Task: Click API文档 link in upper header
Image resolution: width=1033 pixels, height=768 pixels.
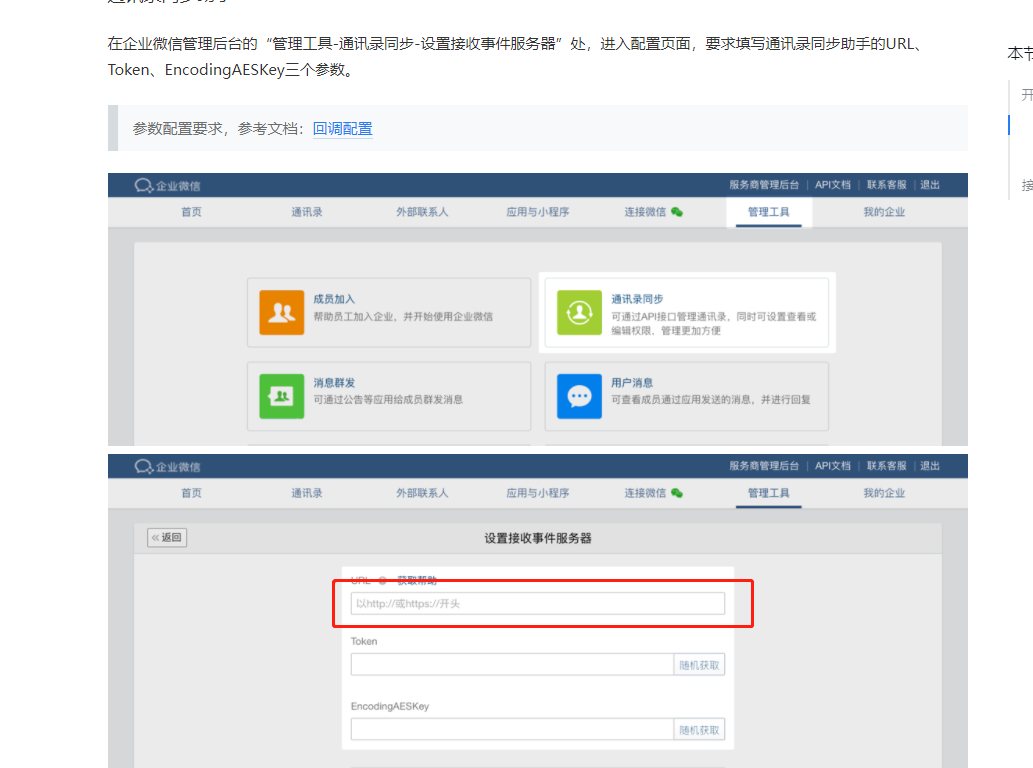Action: pos(833,185)
